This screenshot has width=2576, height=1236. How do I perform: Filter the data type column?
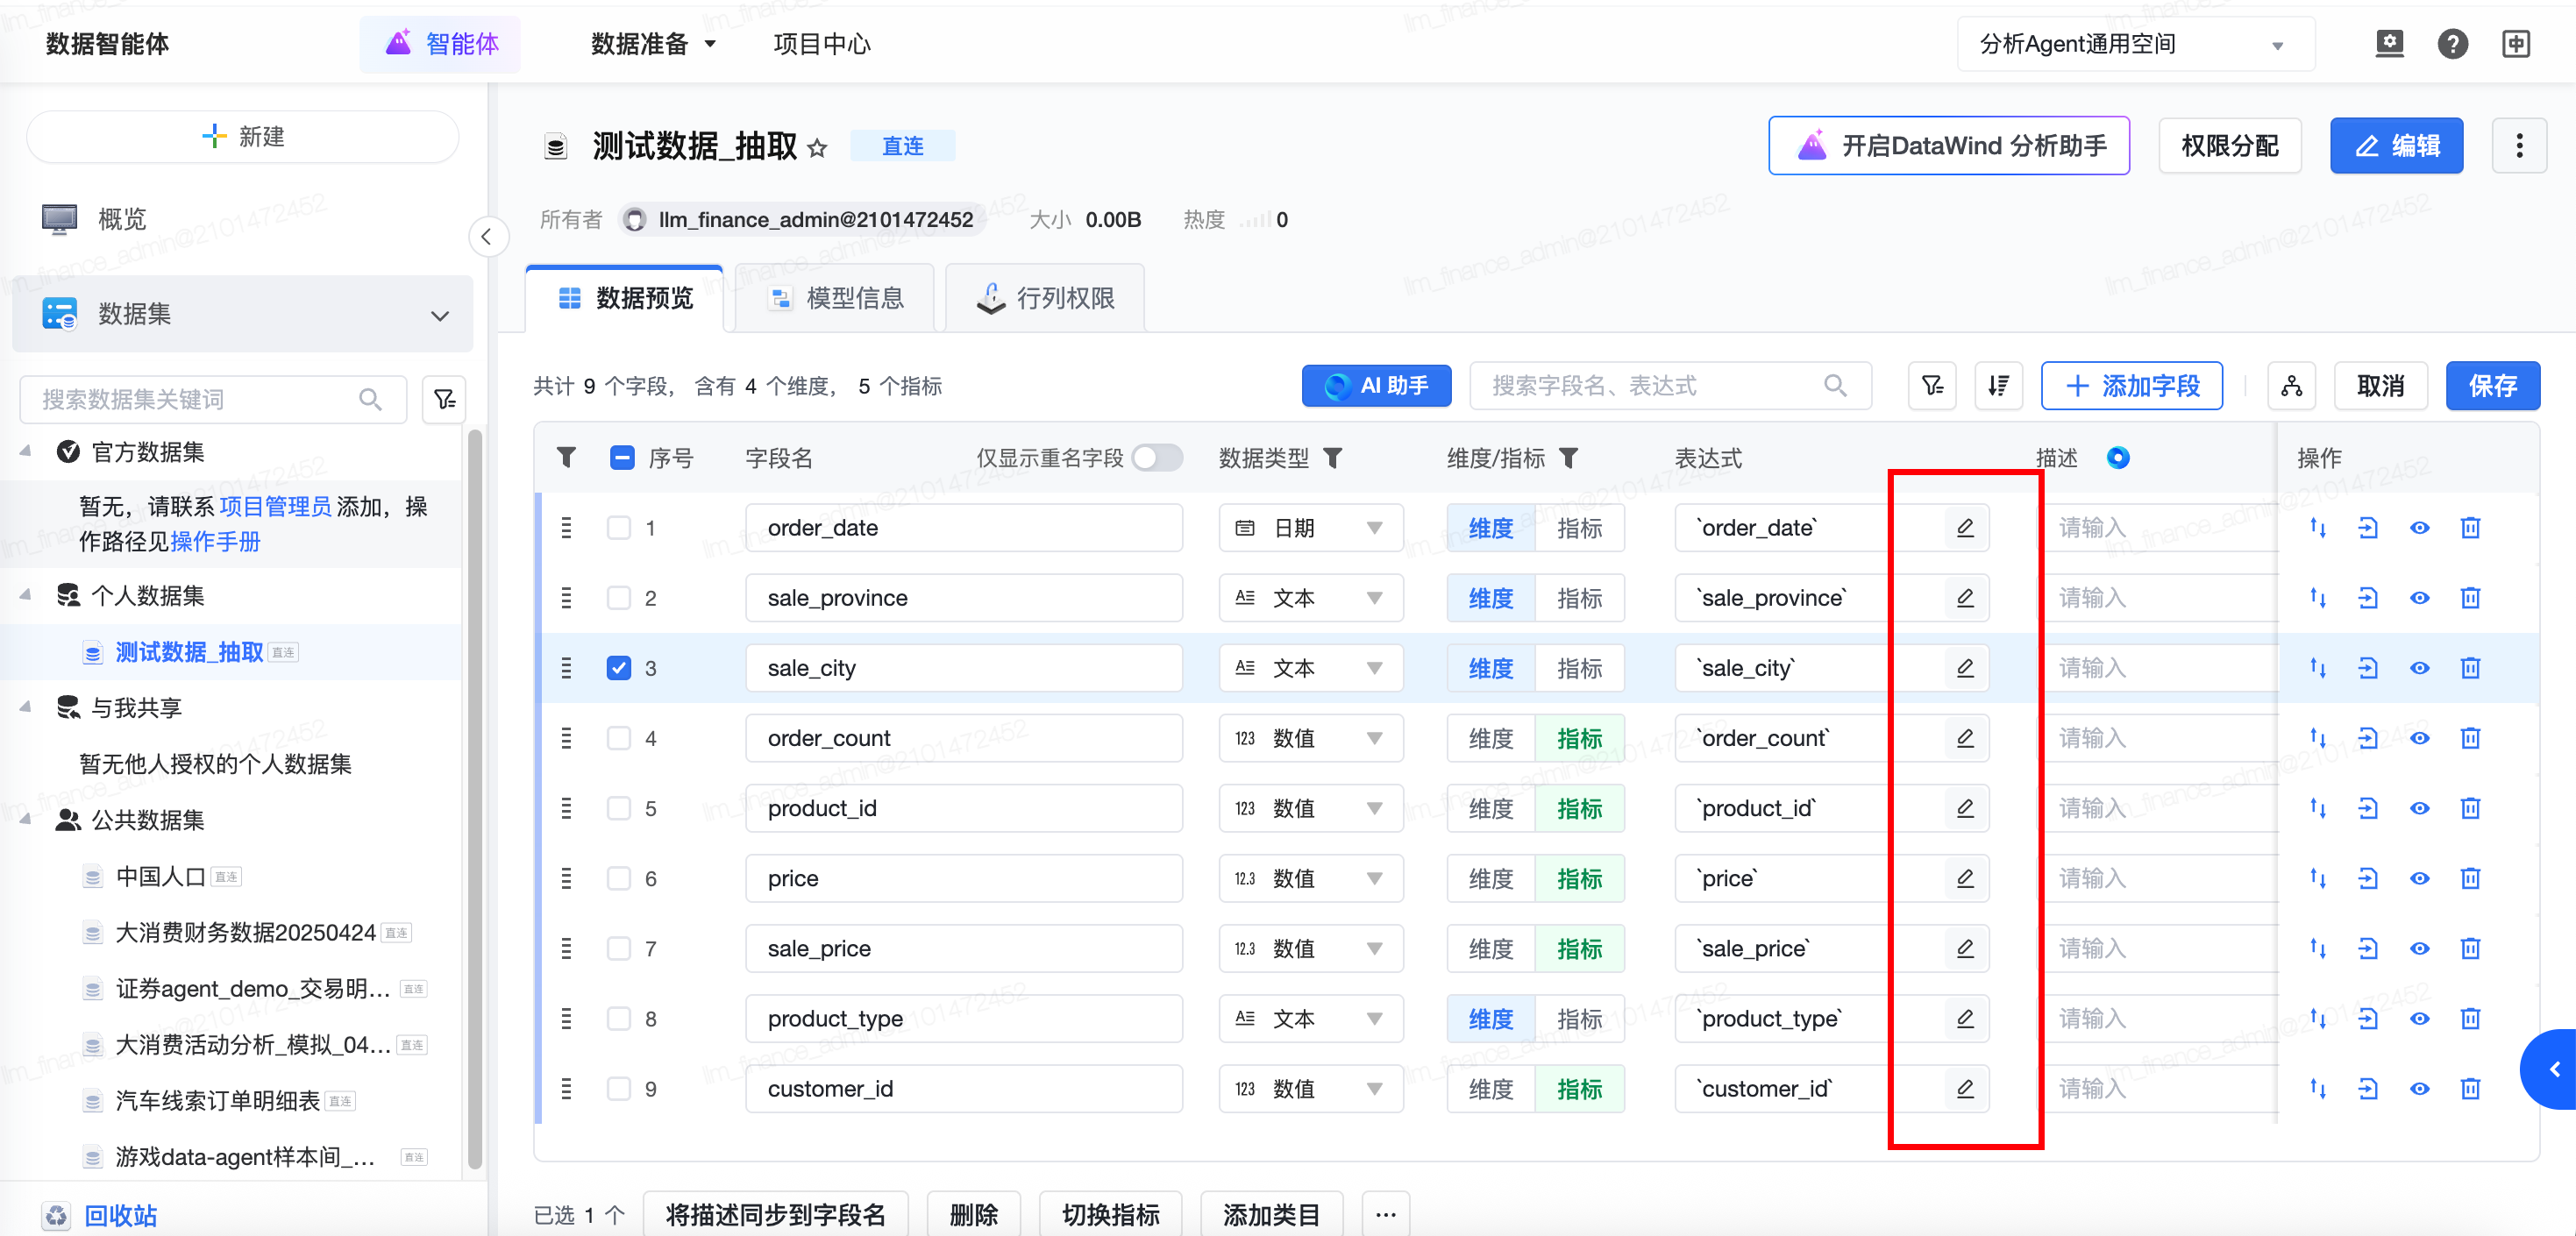tap(1333, 457)
